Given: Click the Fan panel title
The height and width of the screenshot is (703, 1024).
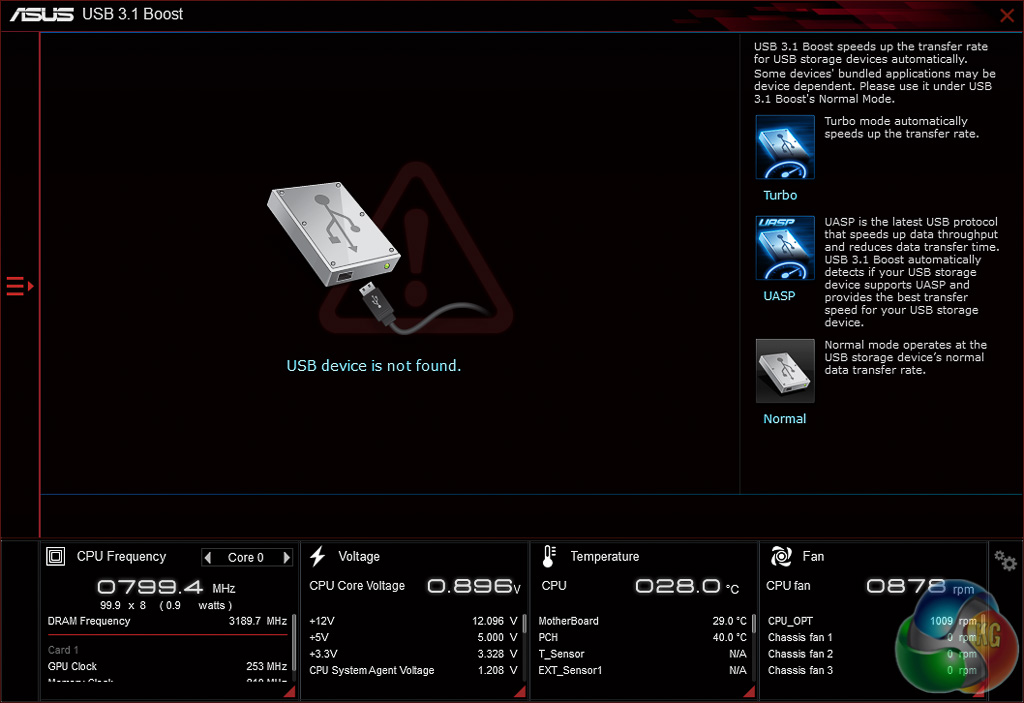Looking at the screenshot, I should (813, 557).
